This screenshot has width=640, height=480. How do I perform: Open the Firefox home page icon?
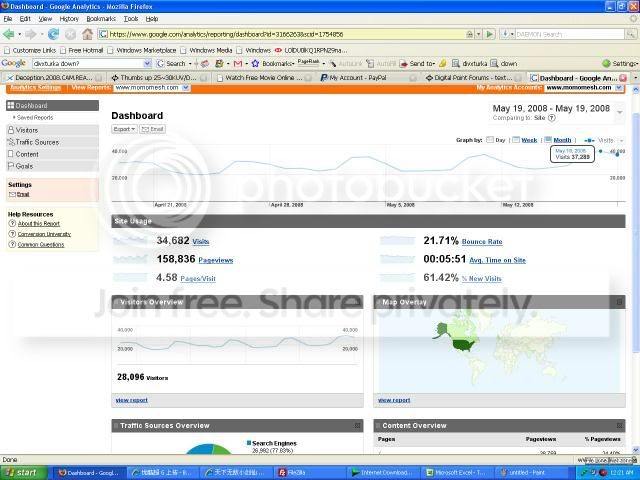pos(87,34)
